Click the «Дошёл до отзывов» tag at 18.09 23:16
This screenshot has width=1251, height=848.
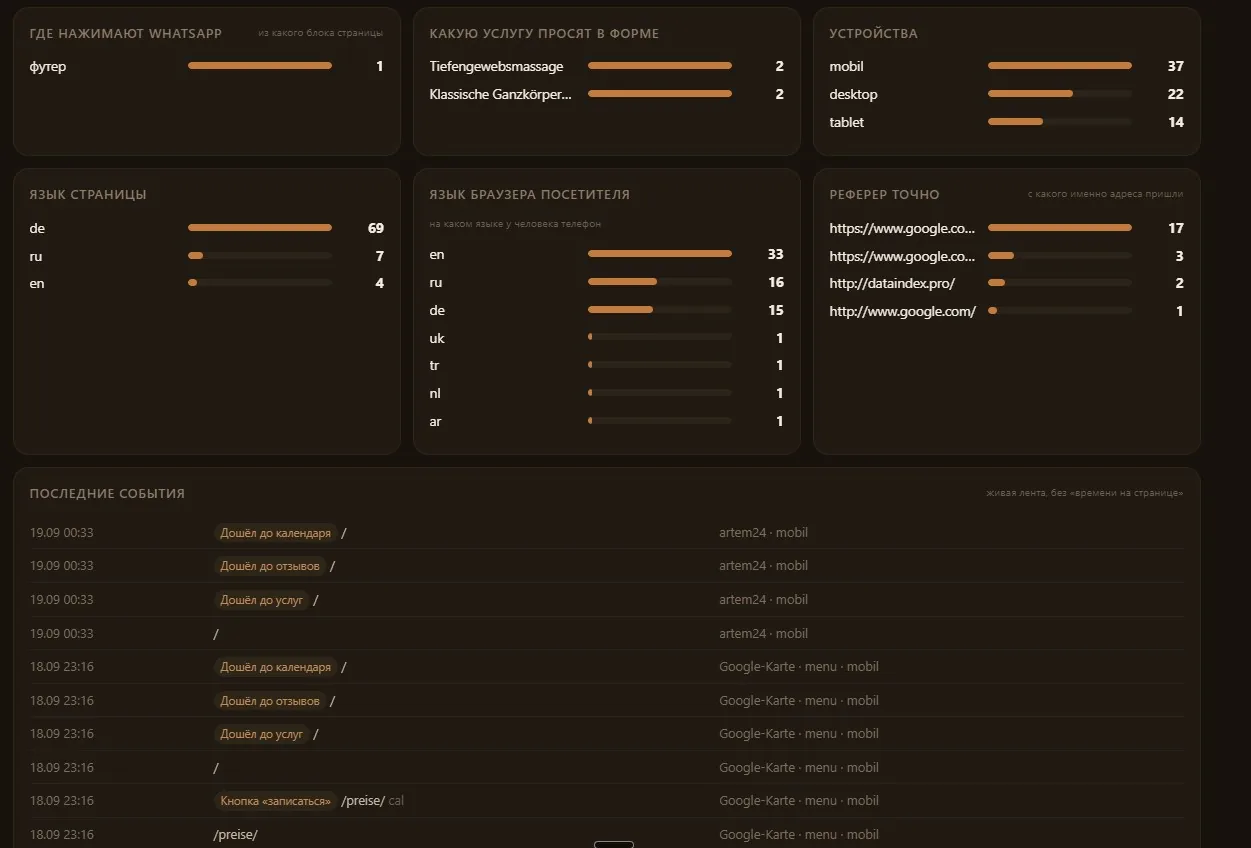[x=270, y=701]
